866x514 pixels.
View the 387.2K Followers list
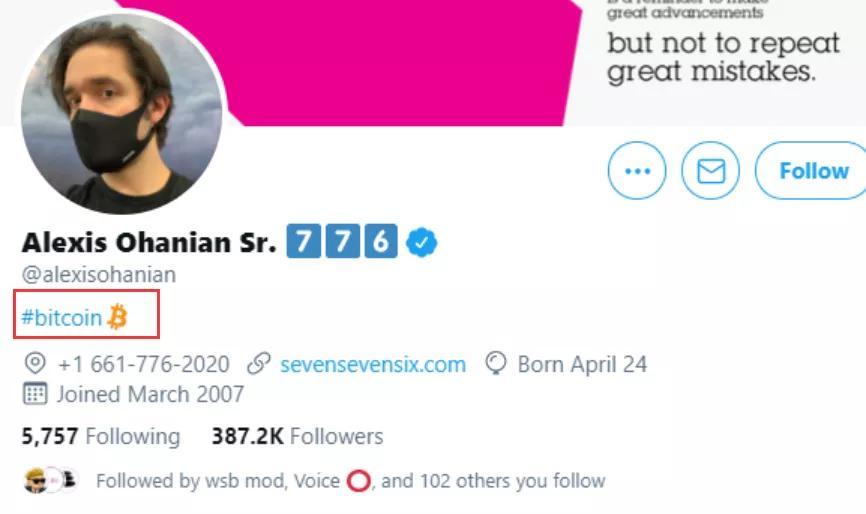(296, 436)
